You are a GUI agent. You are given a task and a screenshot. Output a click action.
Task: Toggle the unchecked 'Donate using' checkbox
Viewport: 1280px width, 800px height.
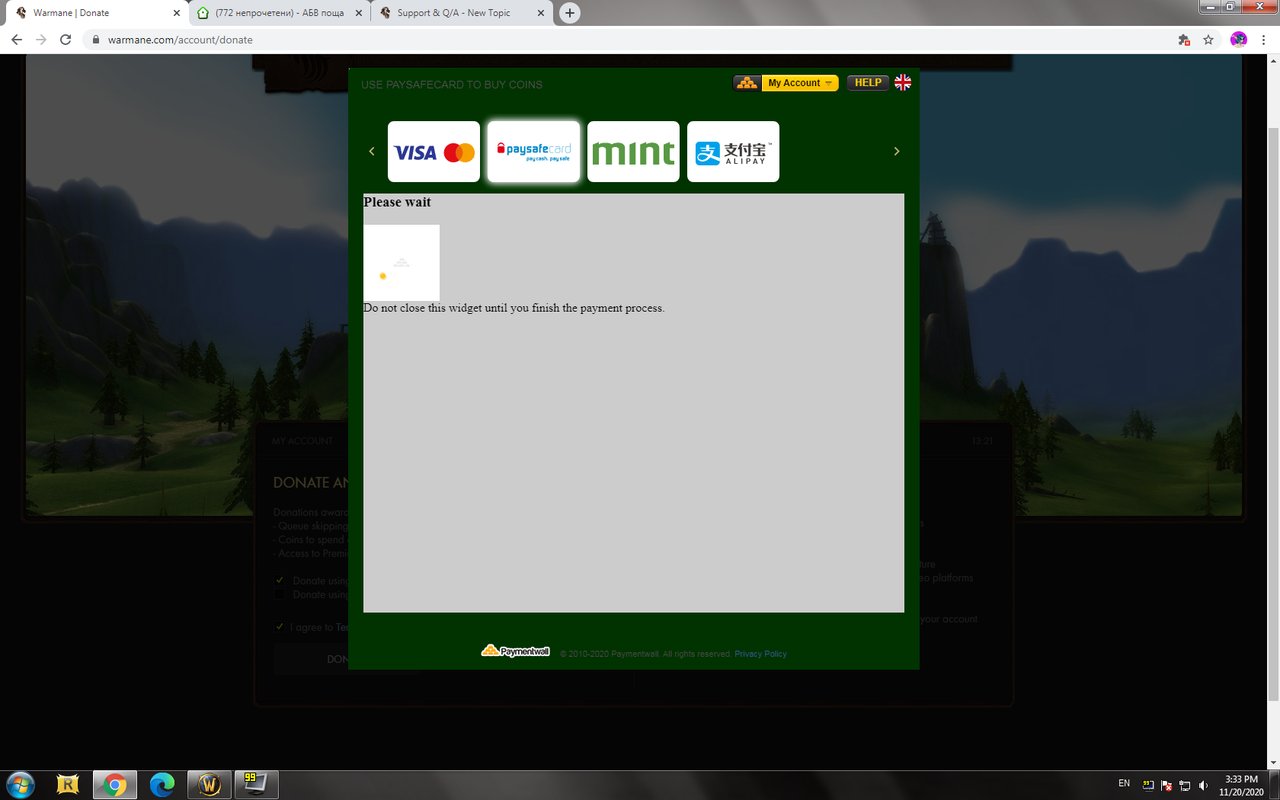tap(280, 594)
